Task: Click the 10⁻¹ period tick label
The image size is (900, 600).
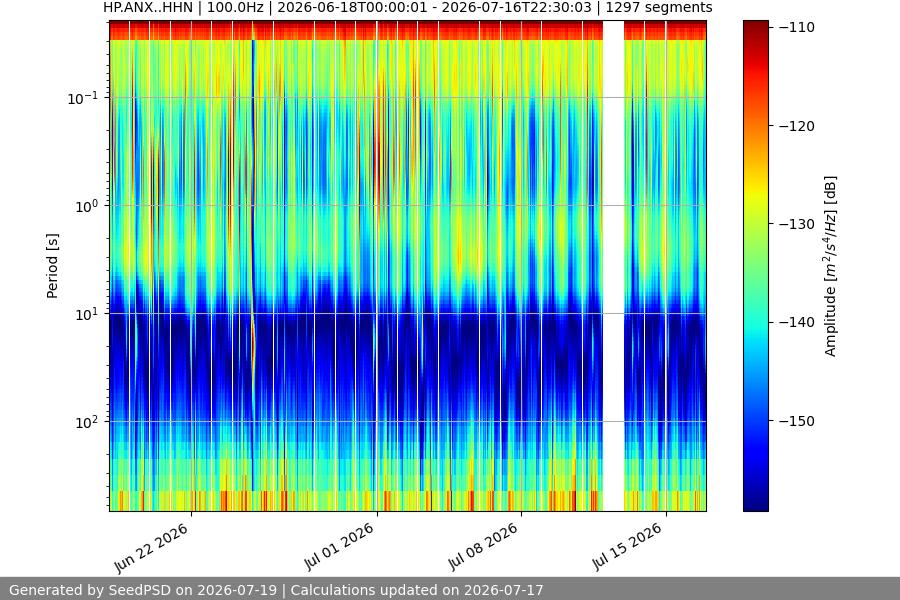Action: point(82,98)
